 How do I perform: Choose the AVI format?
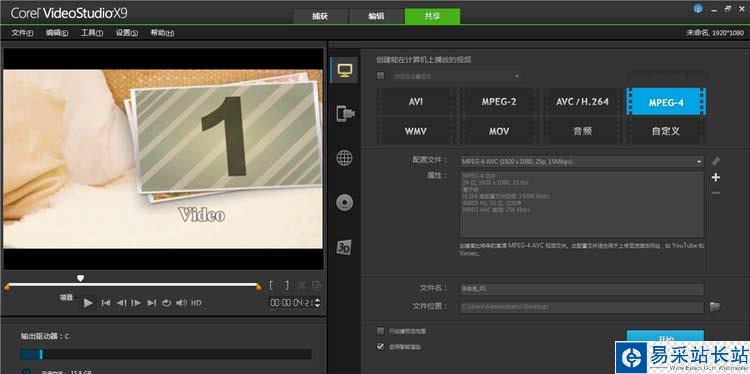415,101
